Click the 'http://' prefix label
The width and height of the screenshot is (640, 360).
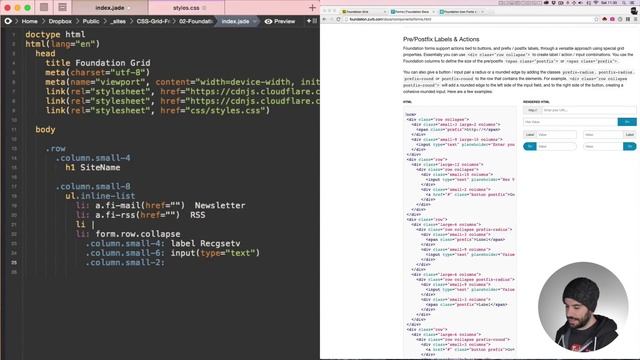tap(532, 110)
